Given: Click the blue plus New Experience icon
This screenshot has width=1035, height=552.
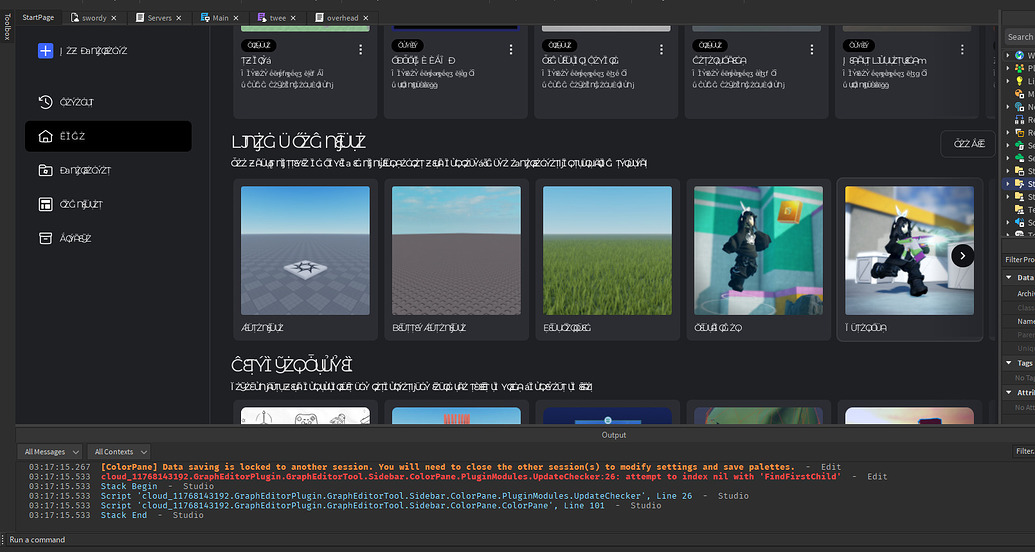Looking at the screenshot, I should click(45, 51).
